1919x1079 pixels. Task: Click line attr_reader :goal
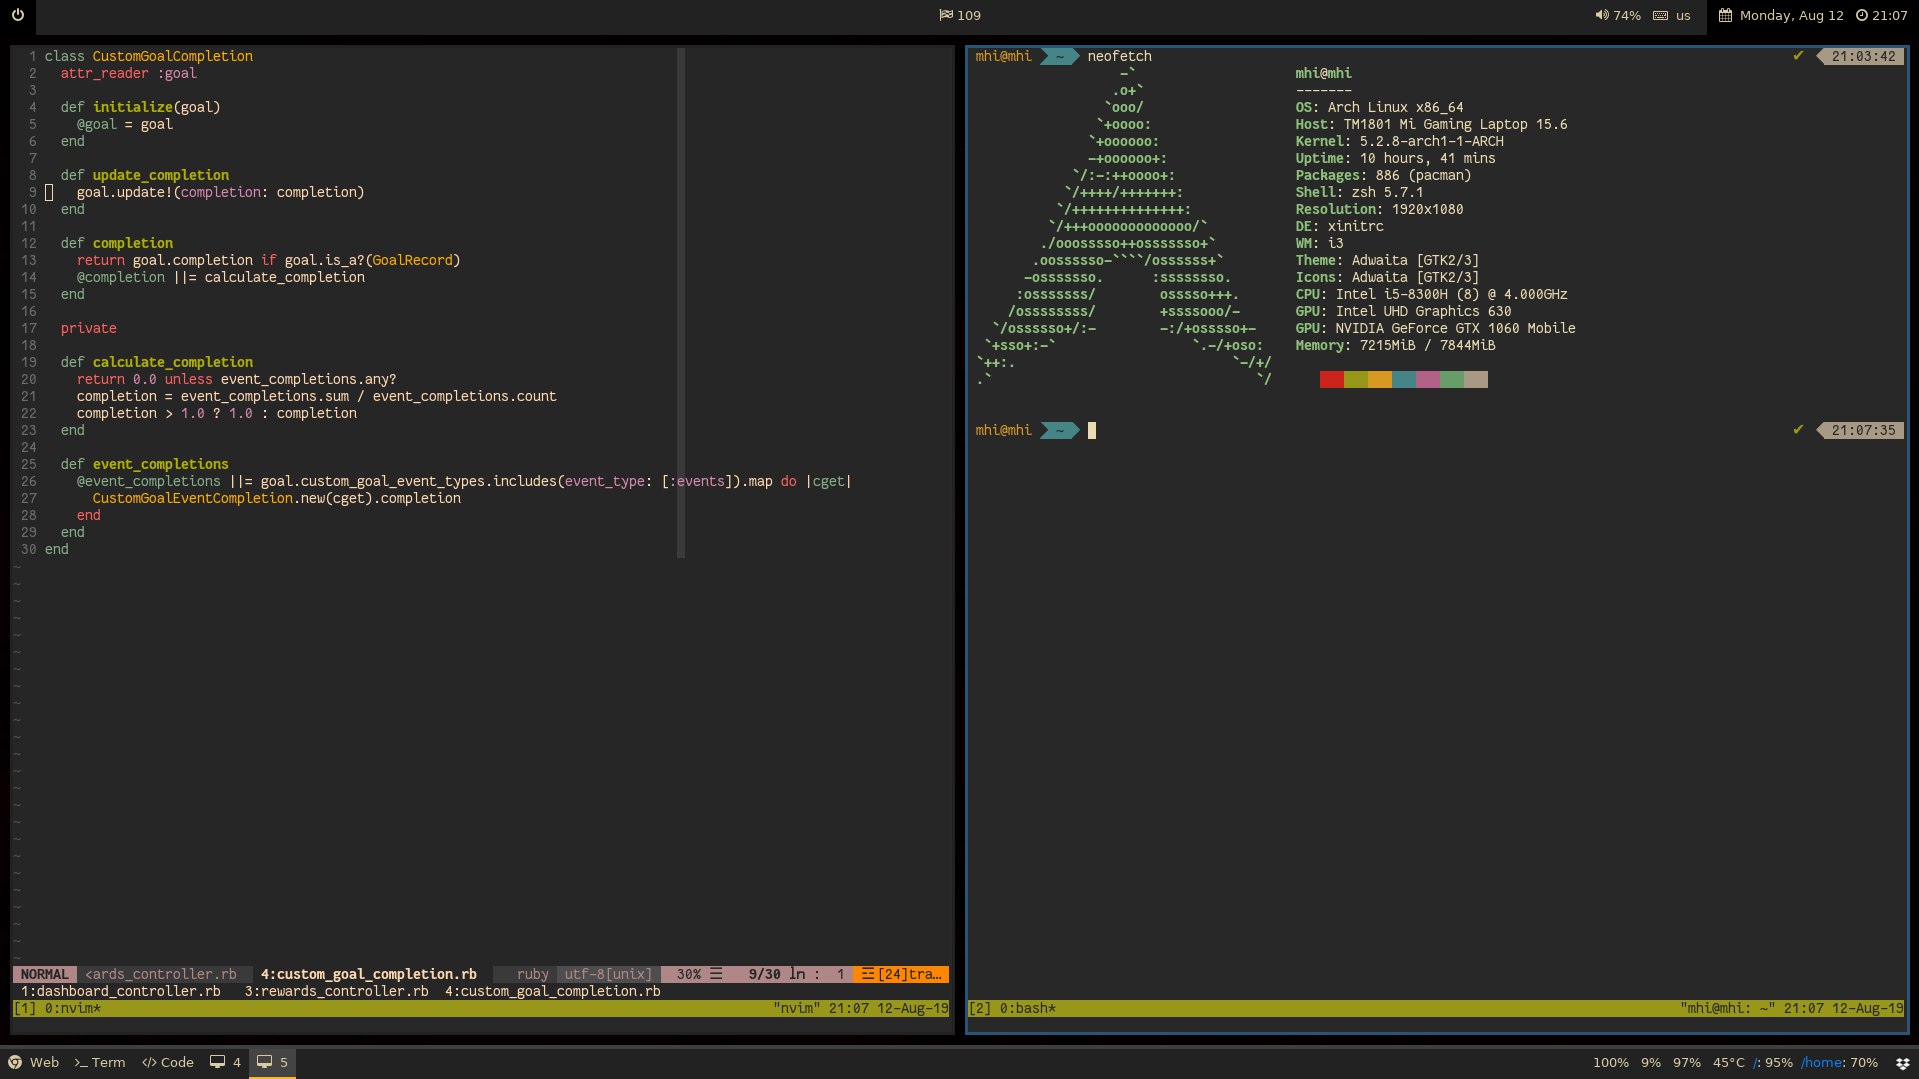[128, 73]
